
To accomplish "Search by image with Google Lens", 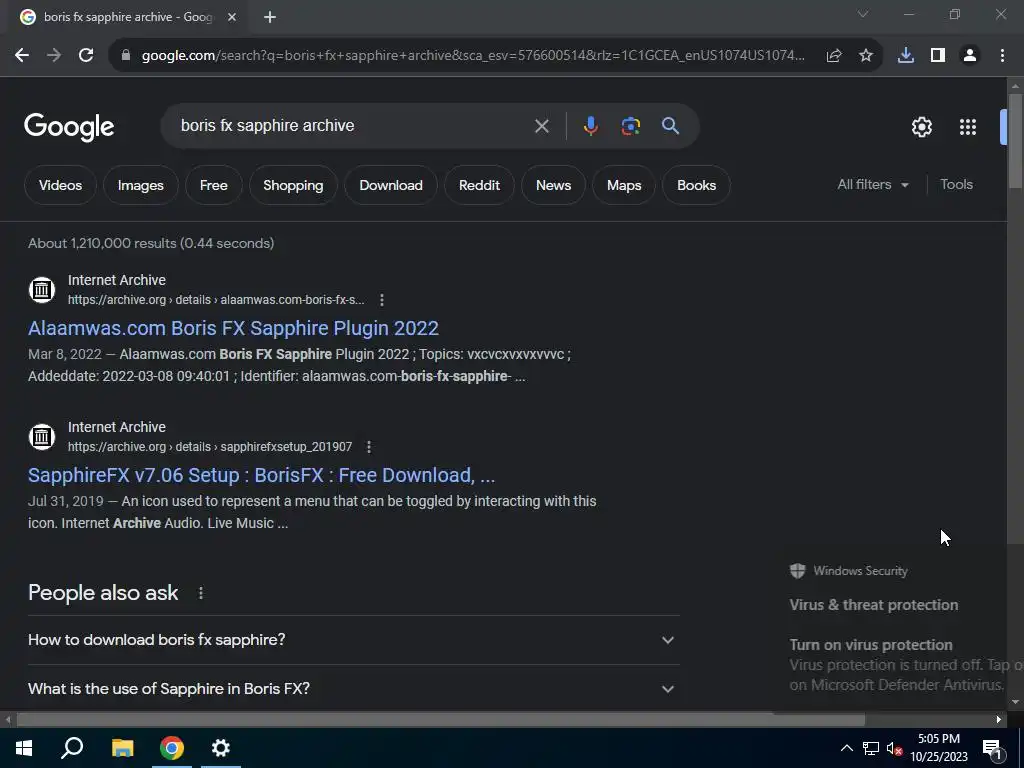I will pos(631,126).
